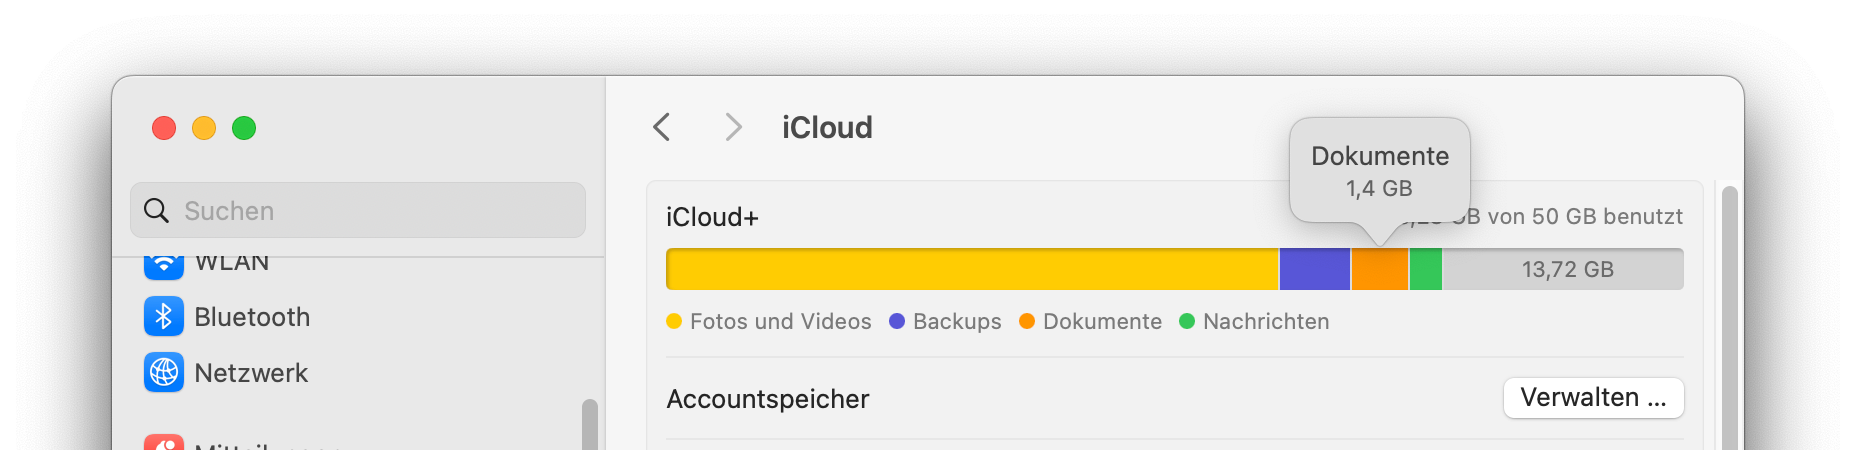Open Bluetooth settings via its sidebar icon
This screenshot has height=450, width=1856.
pos(164,317)
